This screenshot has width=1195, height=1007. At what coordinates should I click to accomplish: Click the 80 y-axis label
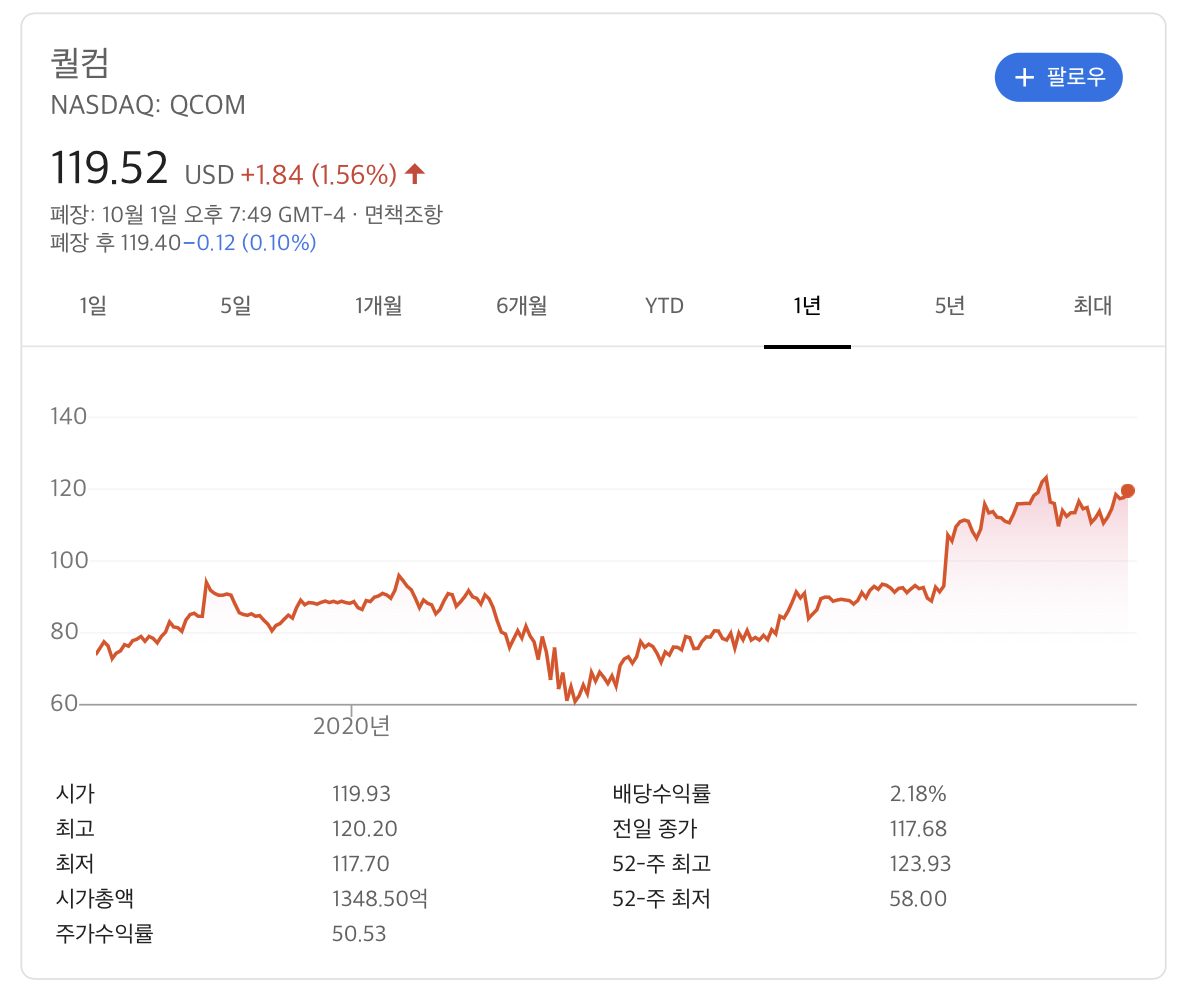click(64, 631)
